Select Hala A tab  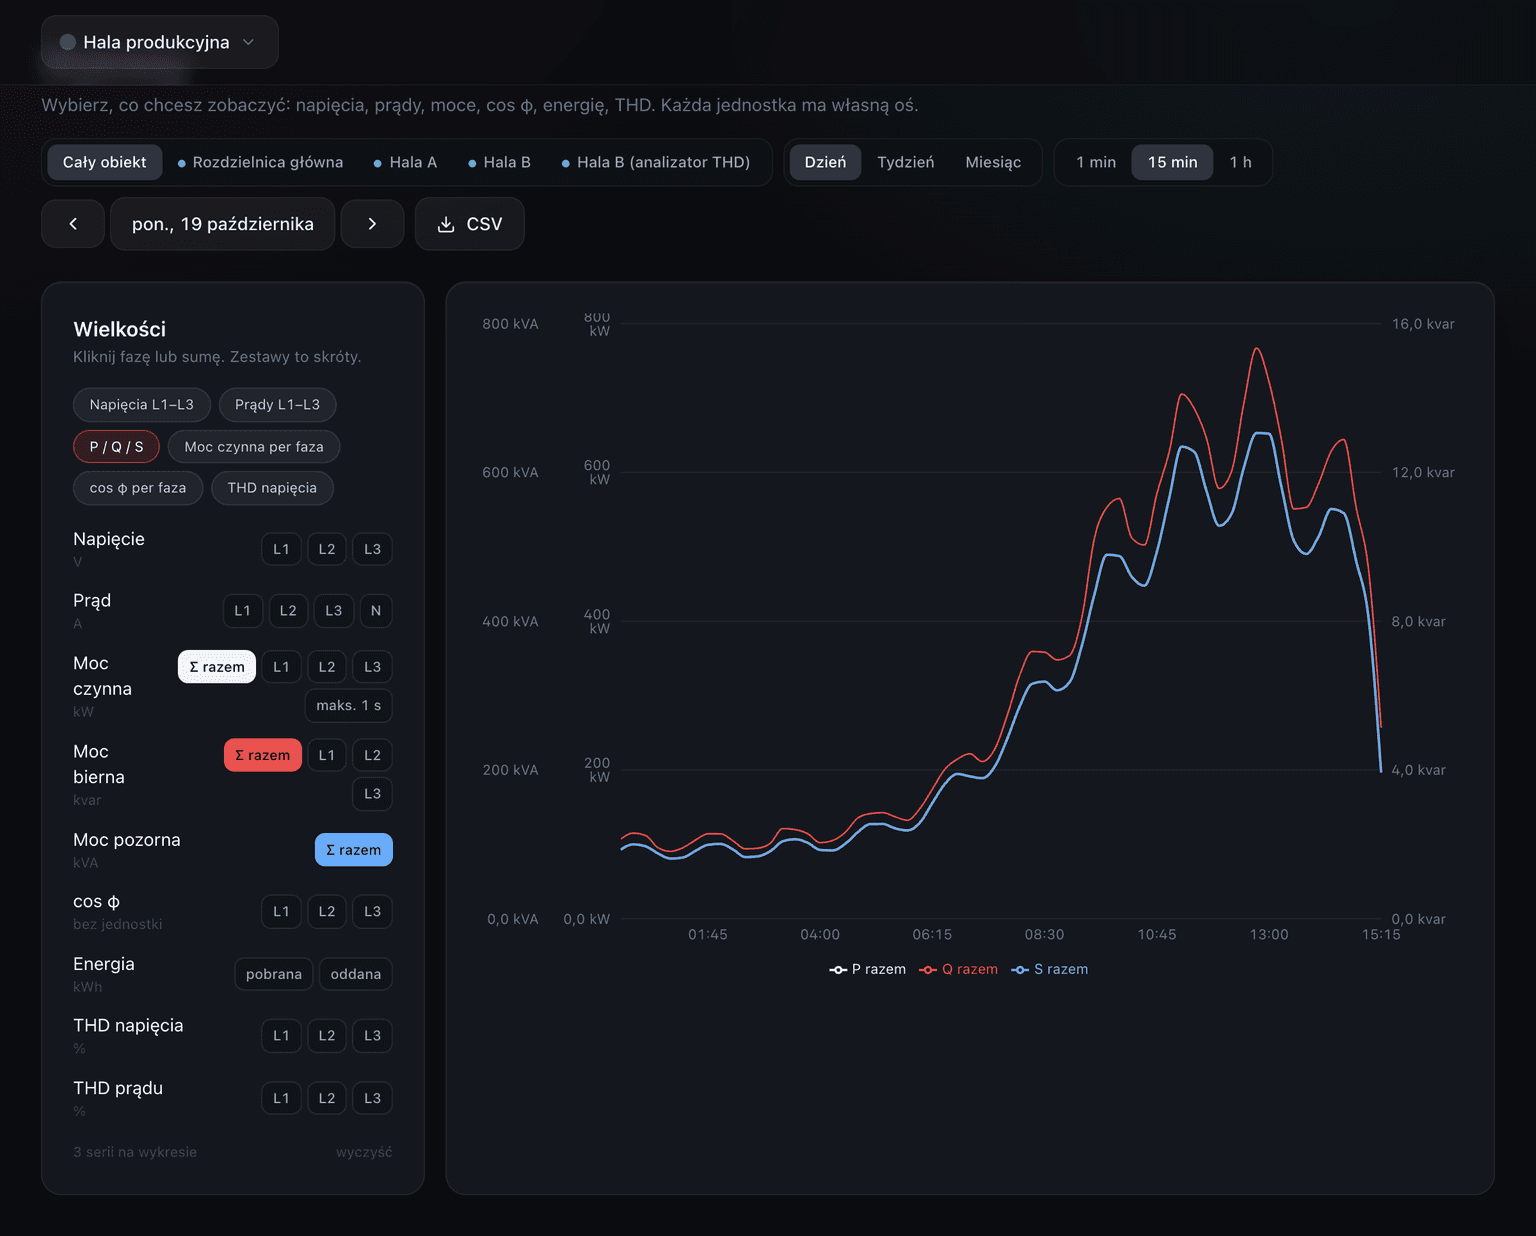pos(405,162)
